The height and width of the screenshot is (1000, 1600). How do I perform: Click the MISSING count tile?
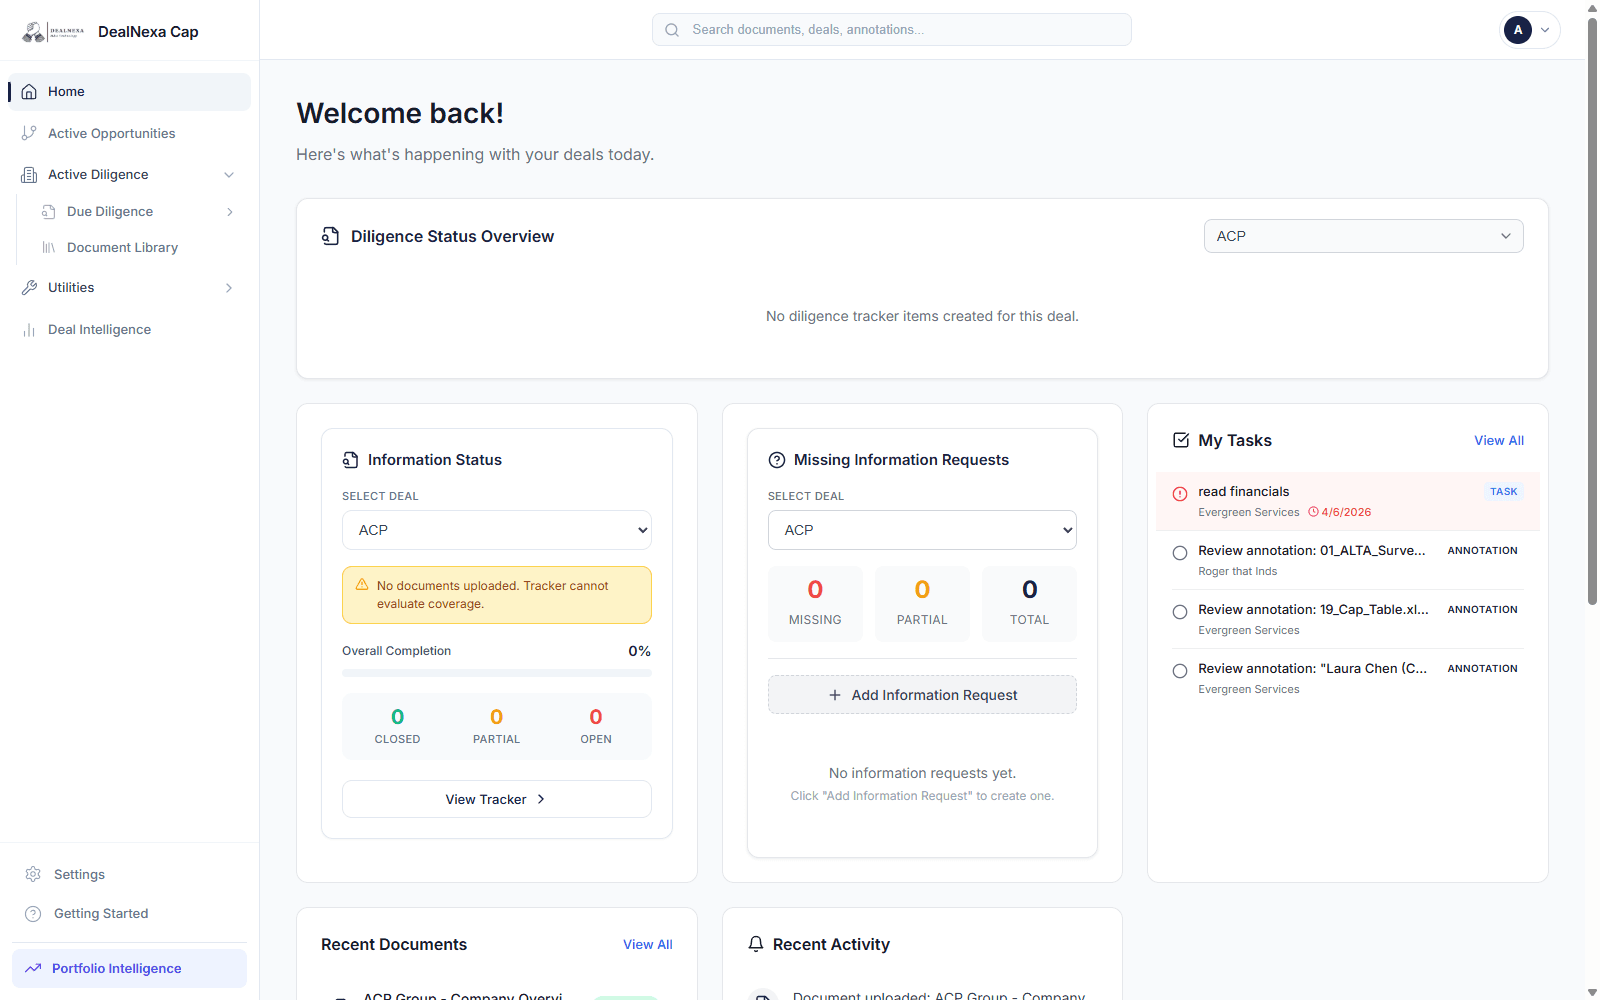(815, 604)
